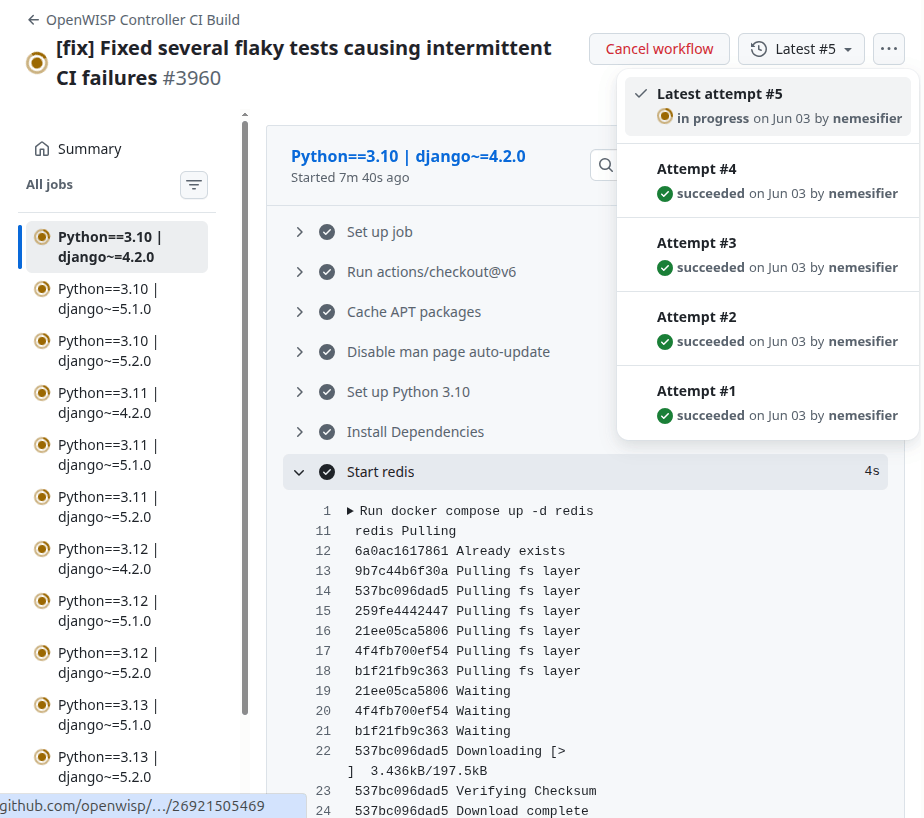Open job Python==3.13 | django~=5.2.0

click(x=117, y=767)
